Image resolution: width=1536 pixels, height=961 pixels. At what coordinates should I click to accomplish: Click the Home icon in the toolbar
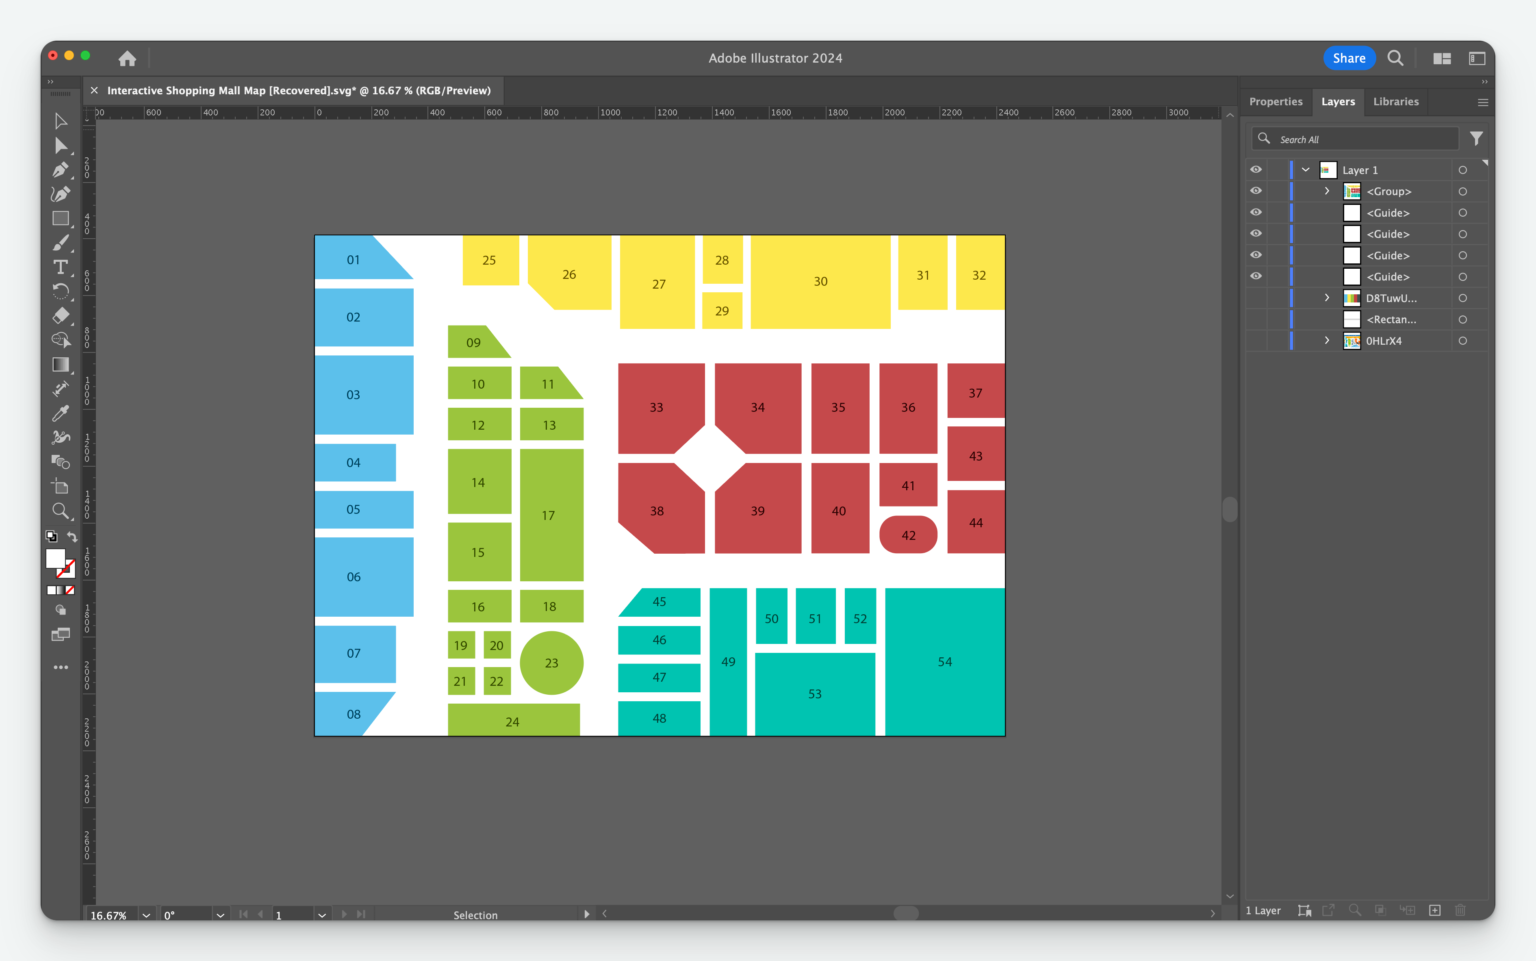coord(127,58)
